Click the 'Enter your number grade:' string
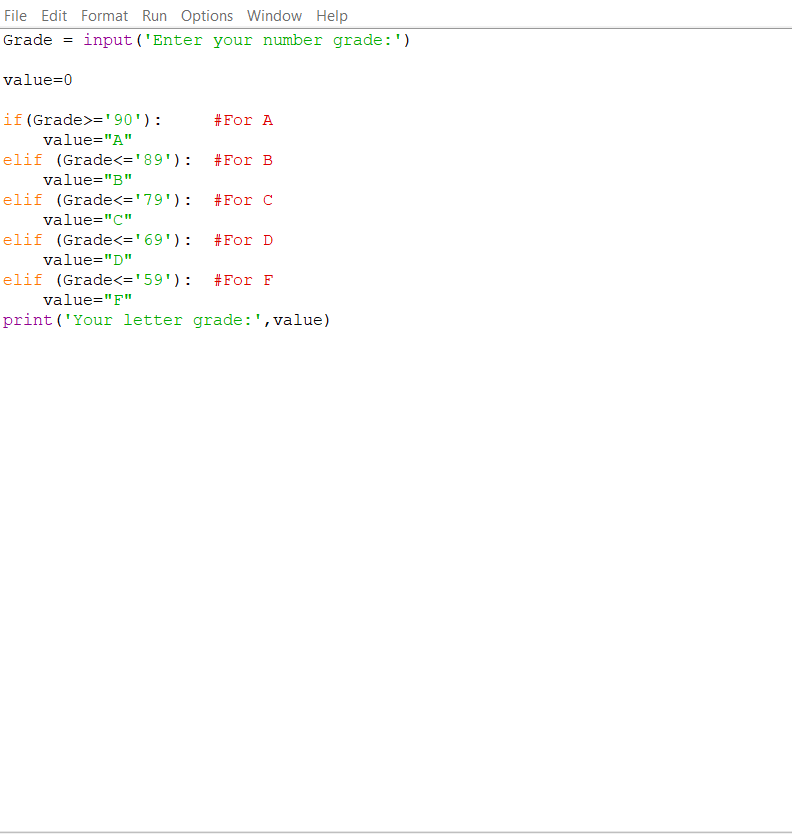This screenshot has width=792, height=834. point(272,40)
